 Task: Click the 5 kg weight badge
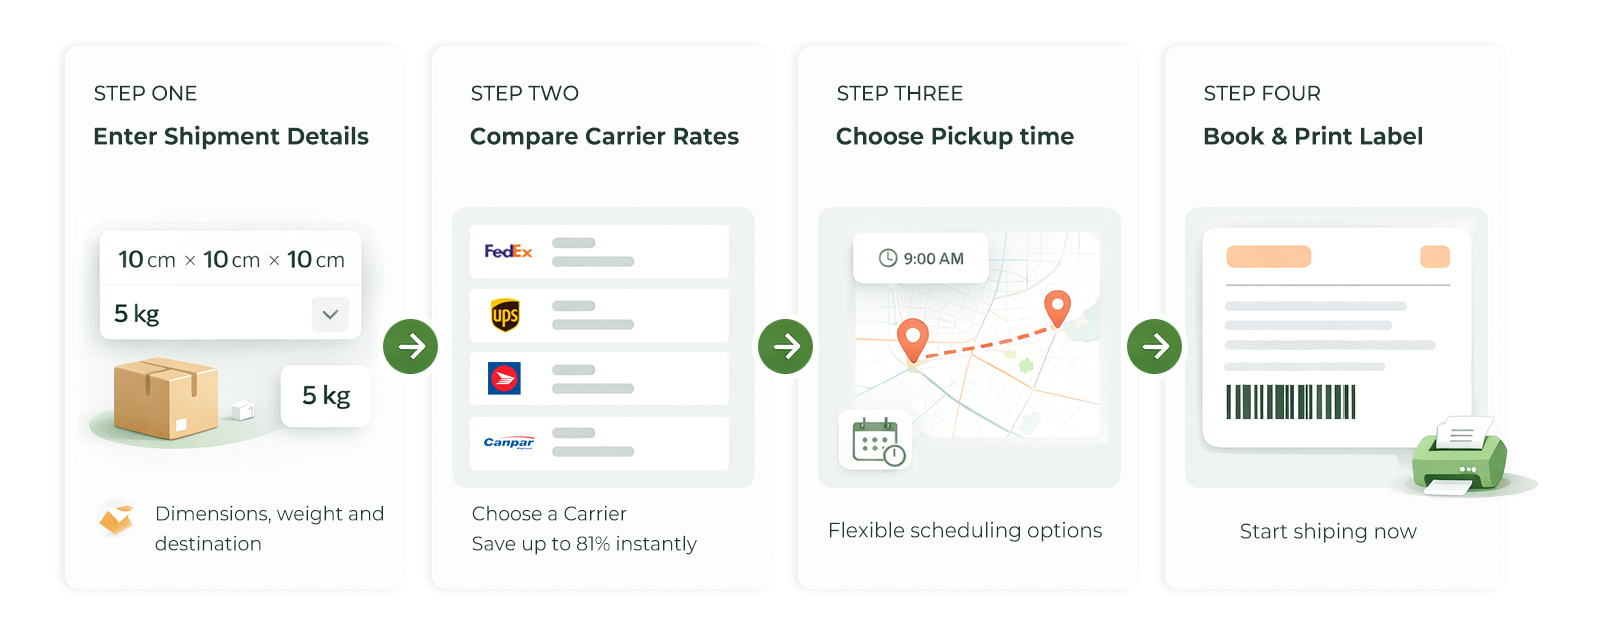326,396
